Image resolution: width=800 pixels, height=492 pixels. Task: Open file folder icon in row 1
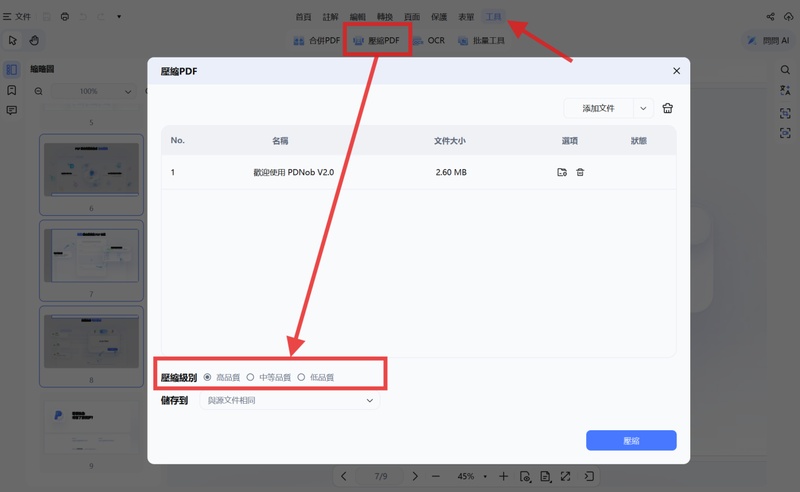562,173
